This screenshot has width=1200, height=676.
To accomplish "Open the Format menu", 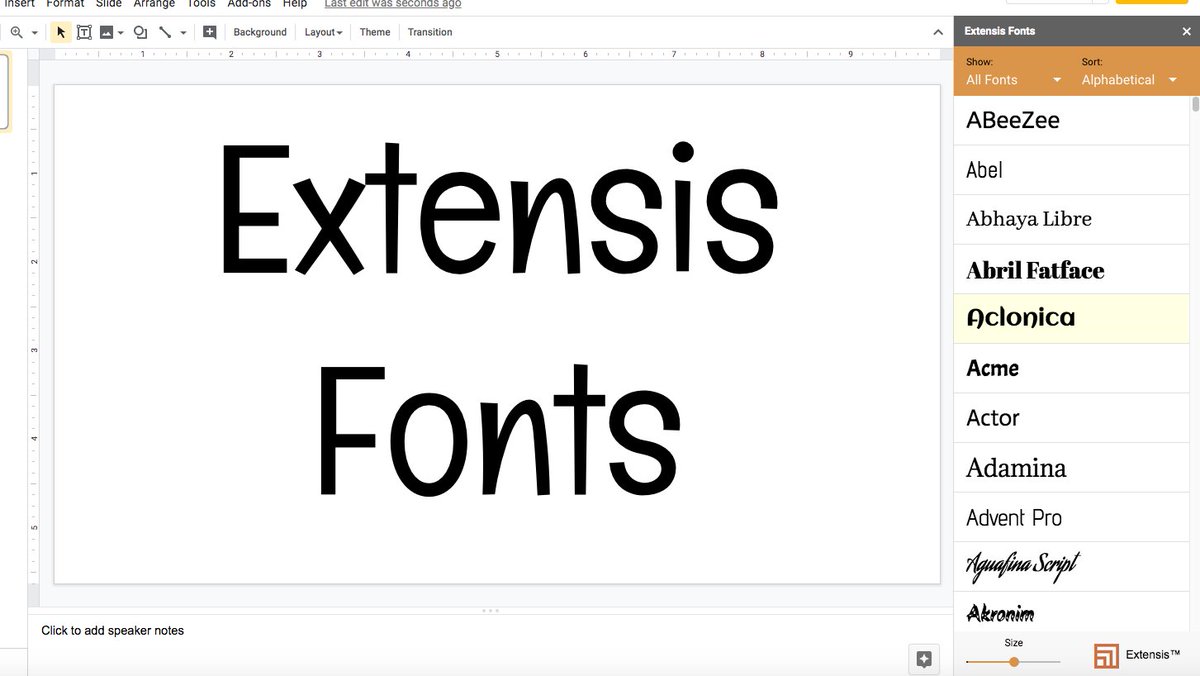I will (x=65, y=4).
